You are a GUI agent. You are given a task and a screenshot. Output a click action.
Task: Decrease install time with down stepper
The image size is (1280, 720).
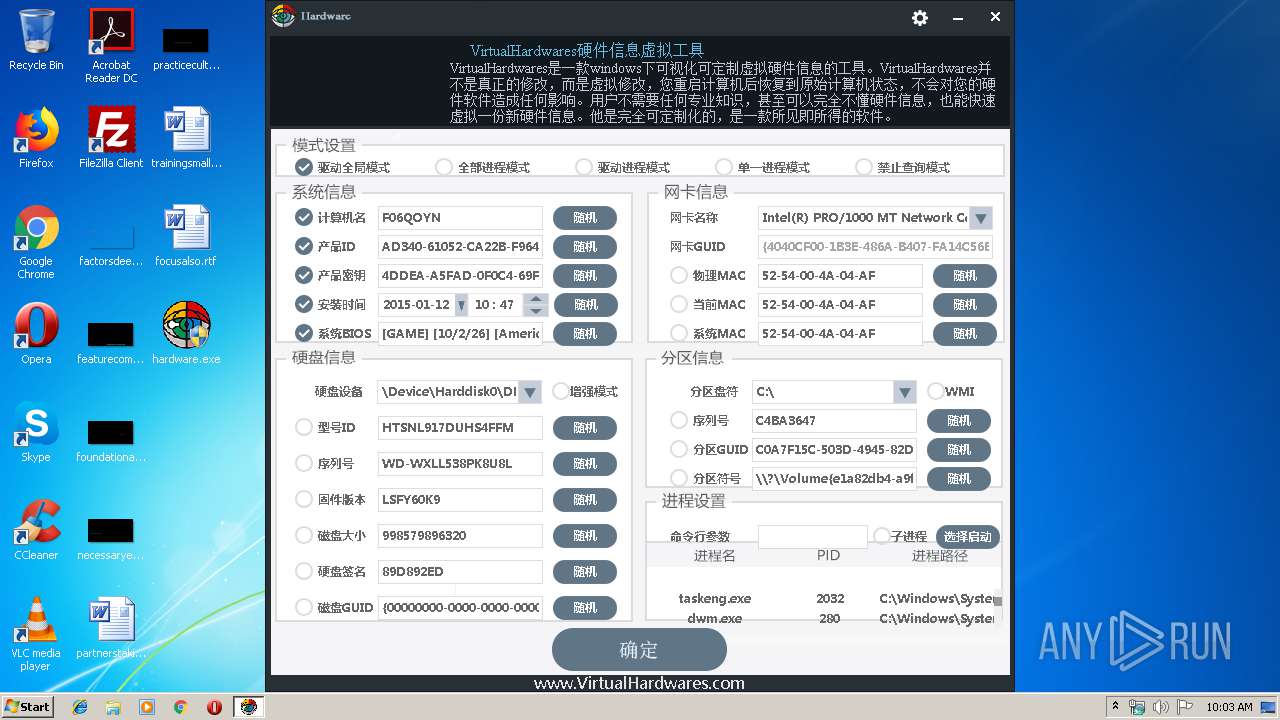click(x=536, y=311)
